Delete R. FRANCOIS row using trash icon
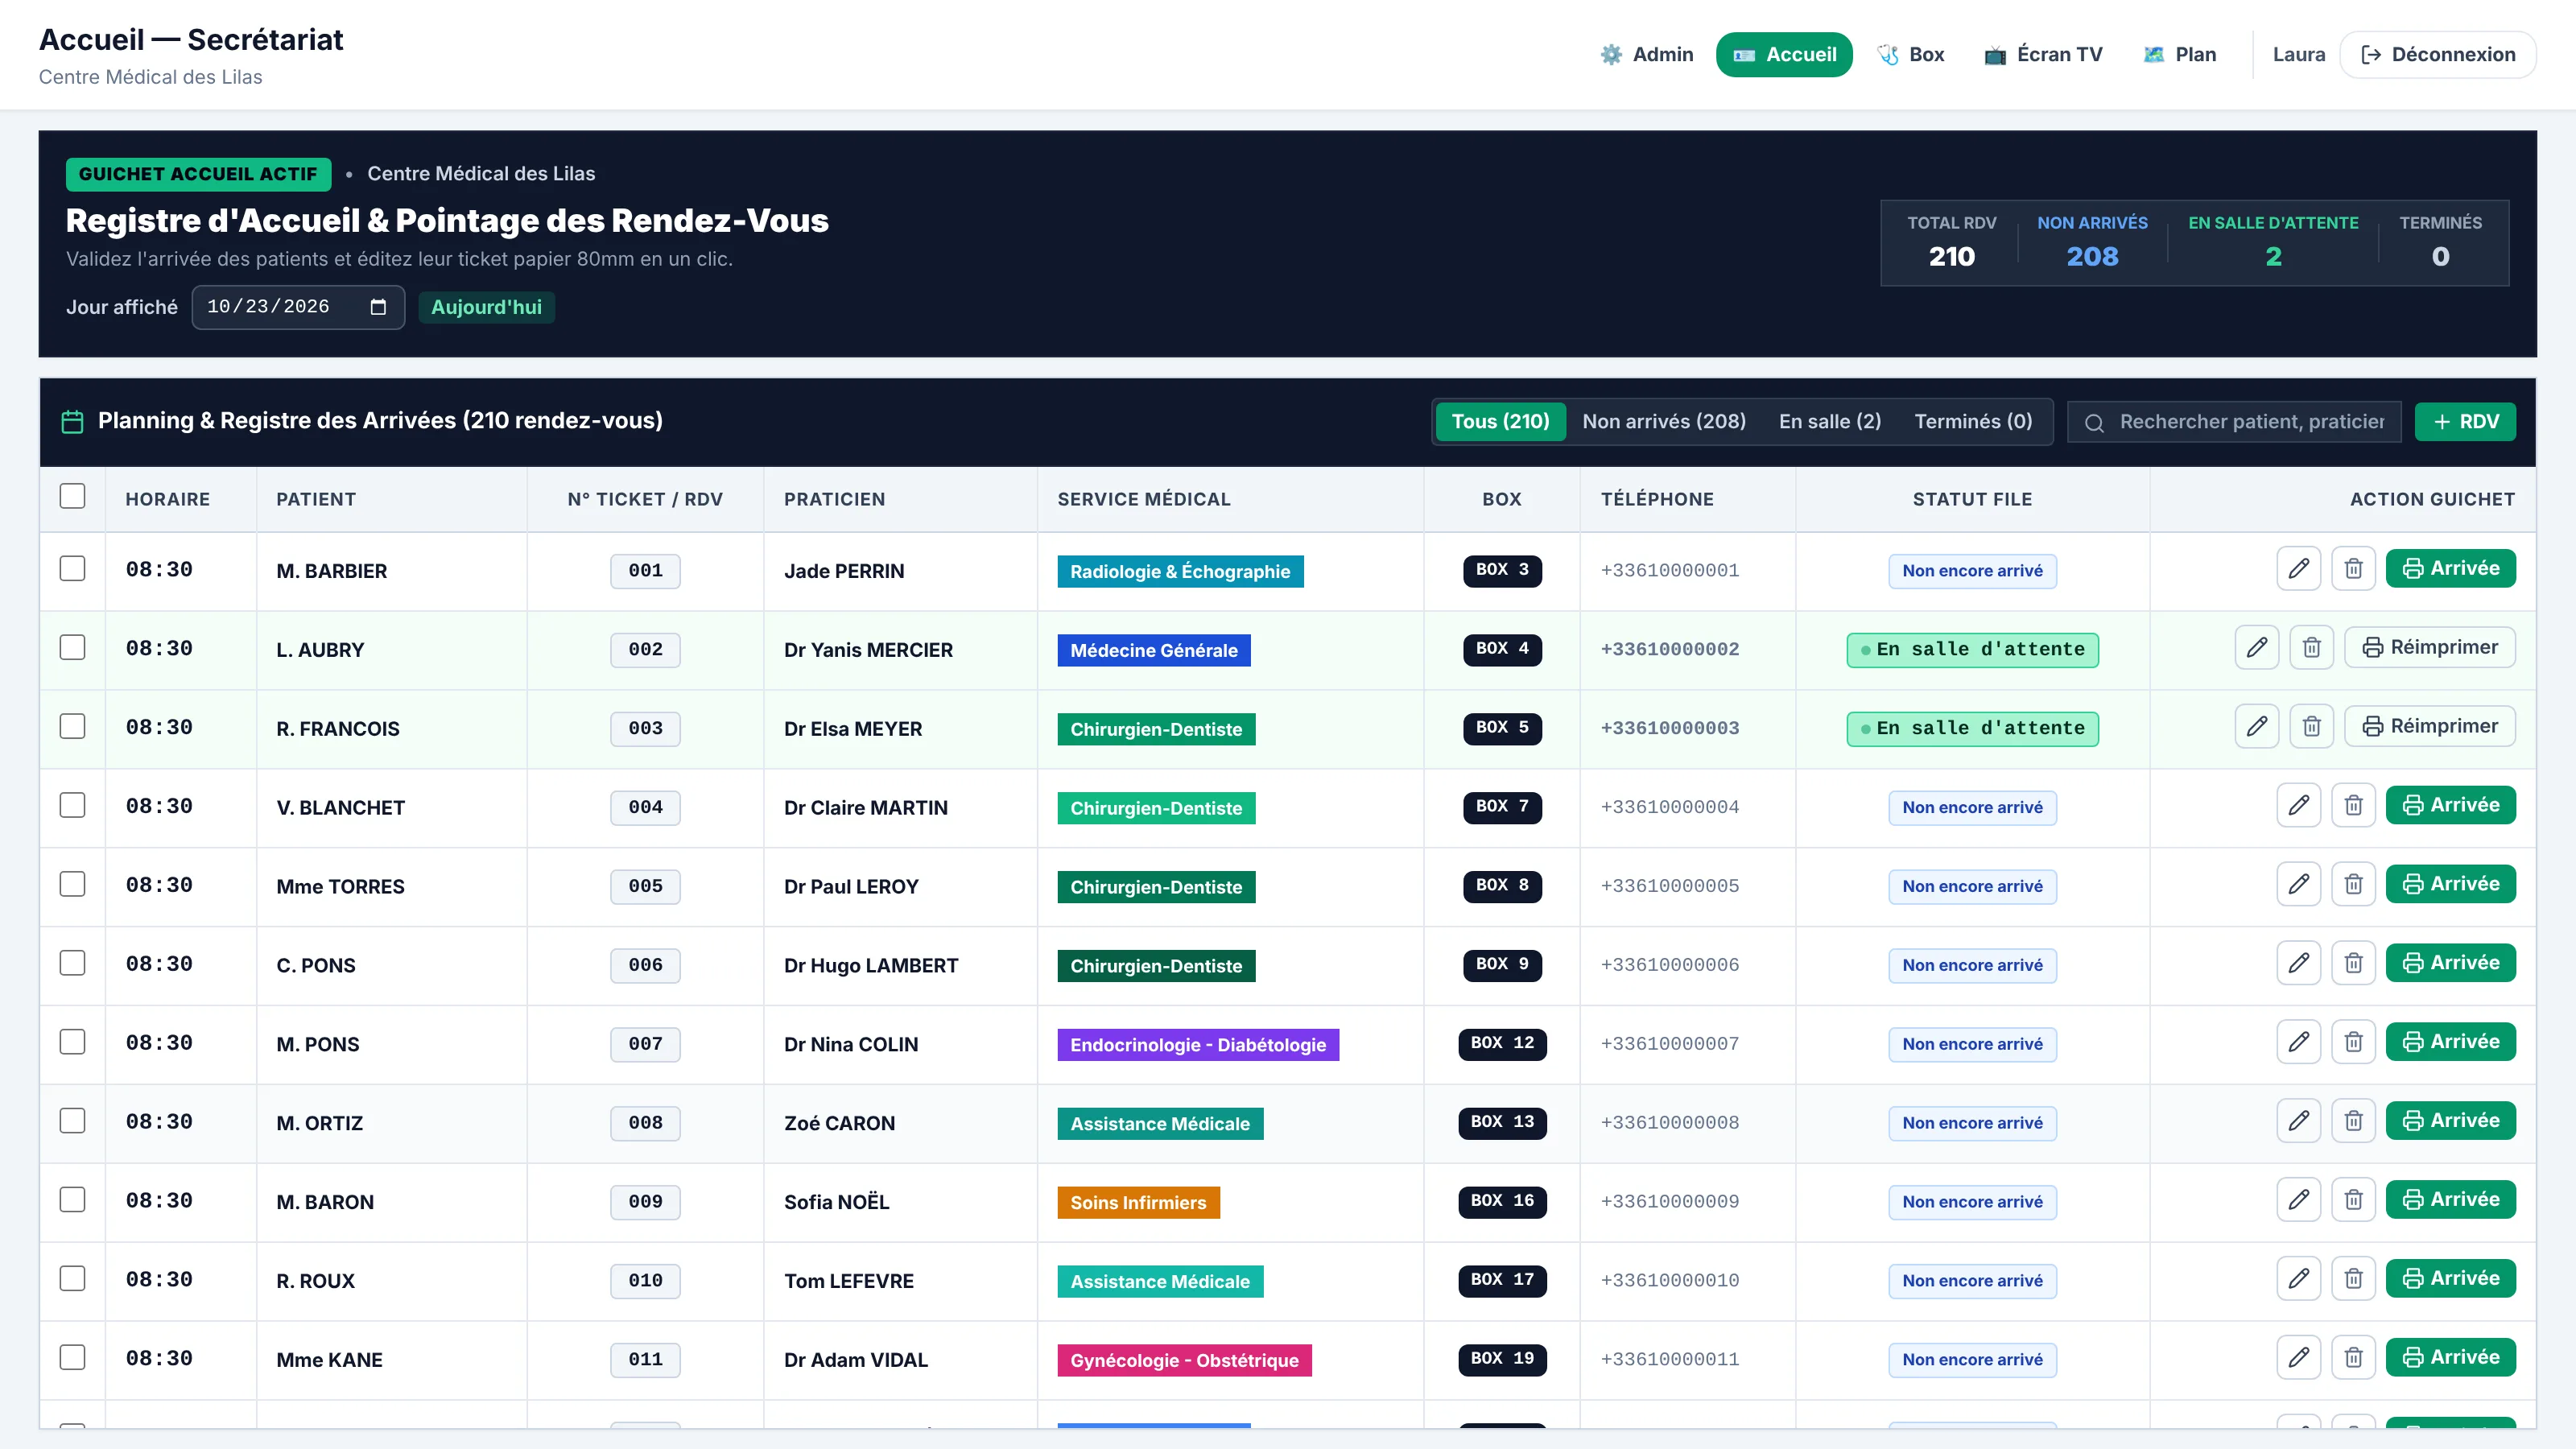This screenshot has width=2576, height=1449. click(2312, 727)
